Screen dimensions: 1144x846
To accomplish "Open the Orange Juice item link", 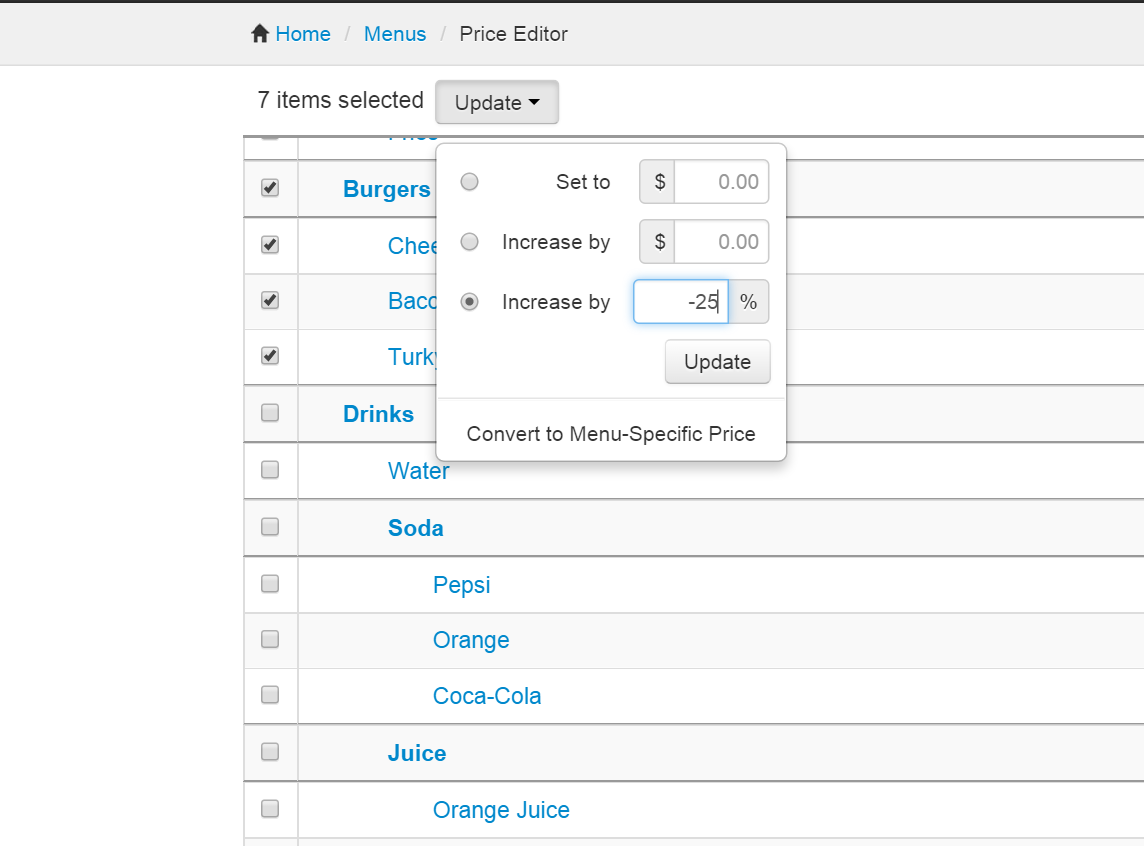I will pos(501,809).
